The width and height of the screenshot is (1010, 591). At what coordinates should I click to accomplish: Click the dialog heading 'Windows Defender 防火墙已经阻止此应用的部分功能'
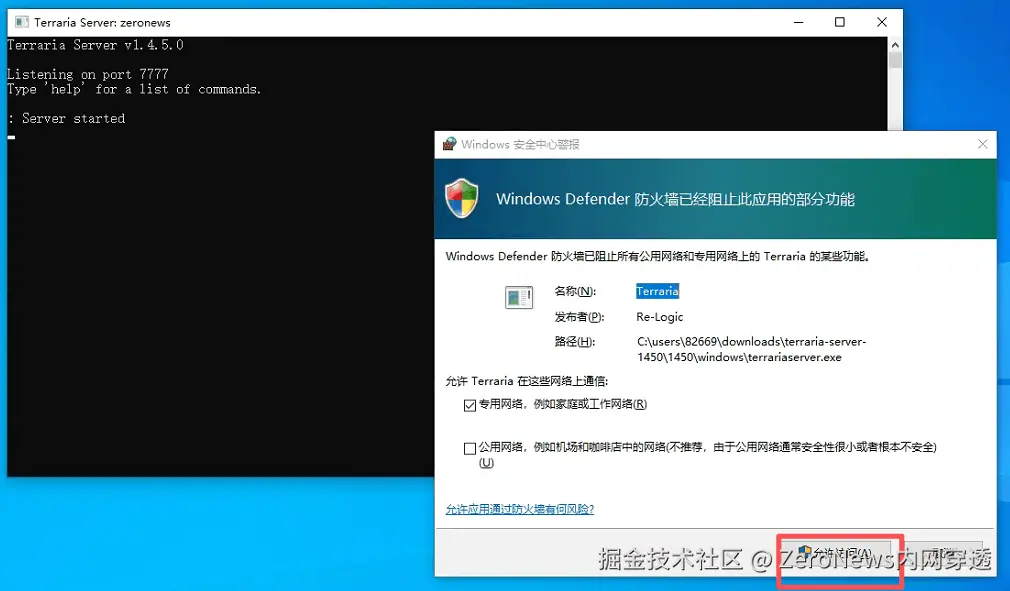tap(675, 199)
